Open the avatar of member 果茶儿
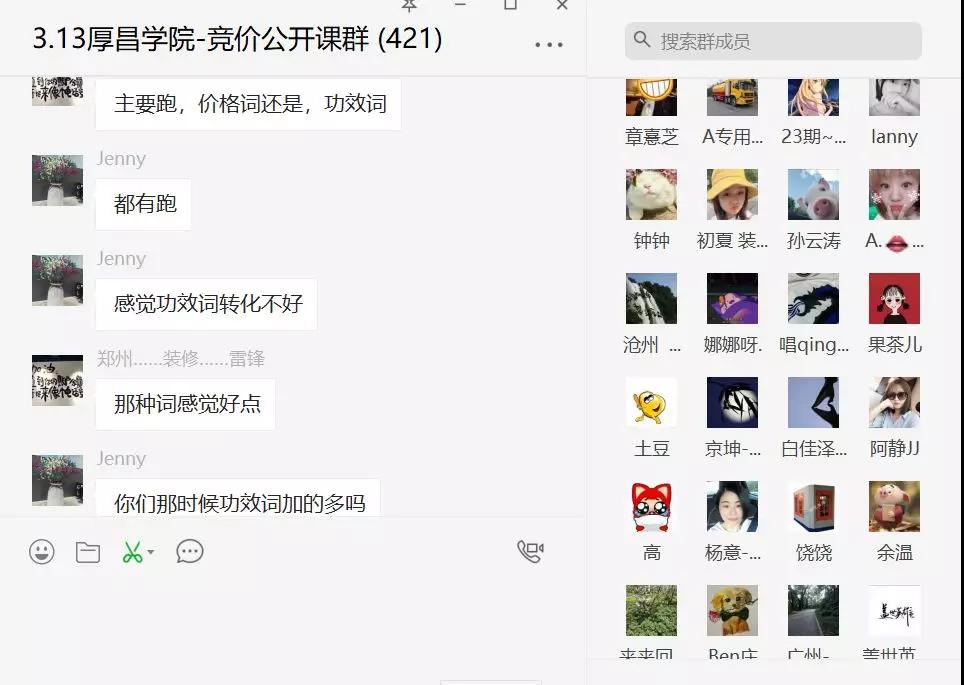 (894, 298)
